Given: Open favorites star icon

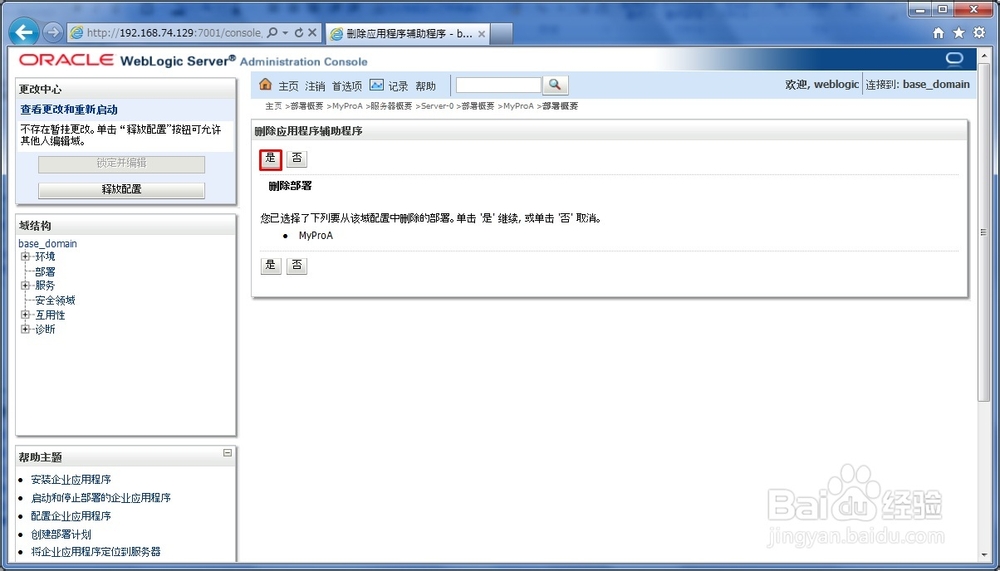Looking at the screenshot, I should point(959,33).
